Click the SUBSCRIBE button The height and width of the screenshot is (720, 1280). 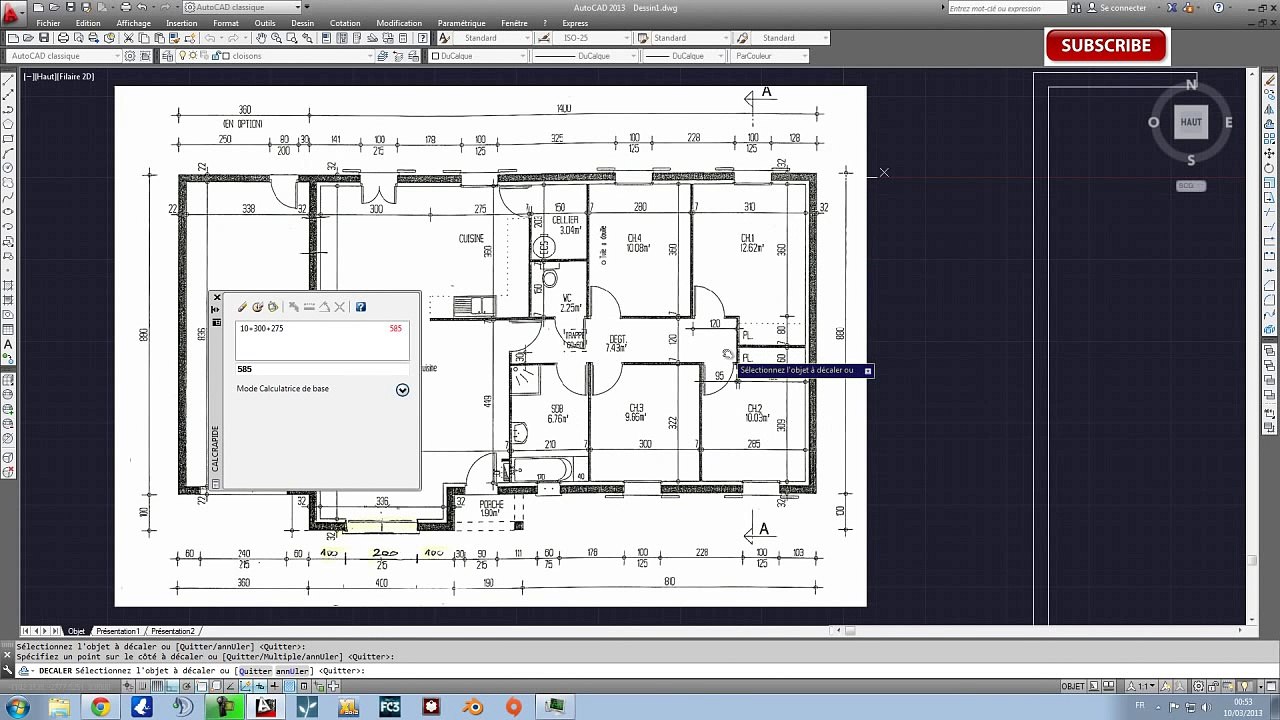tap(1106, 46)
